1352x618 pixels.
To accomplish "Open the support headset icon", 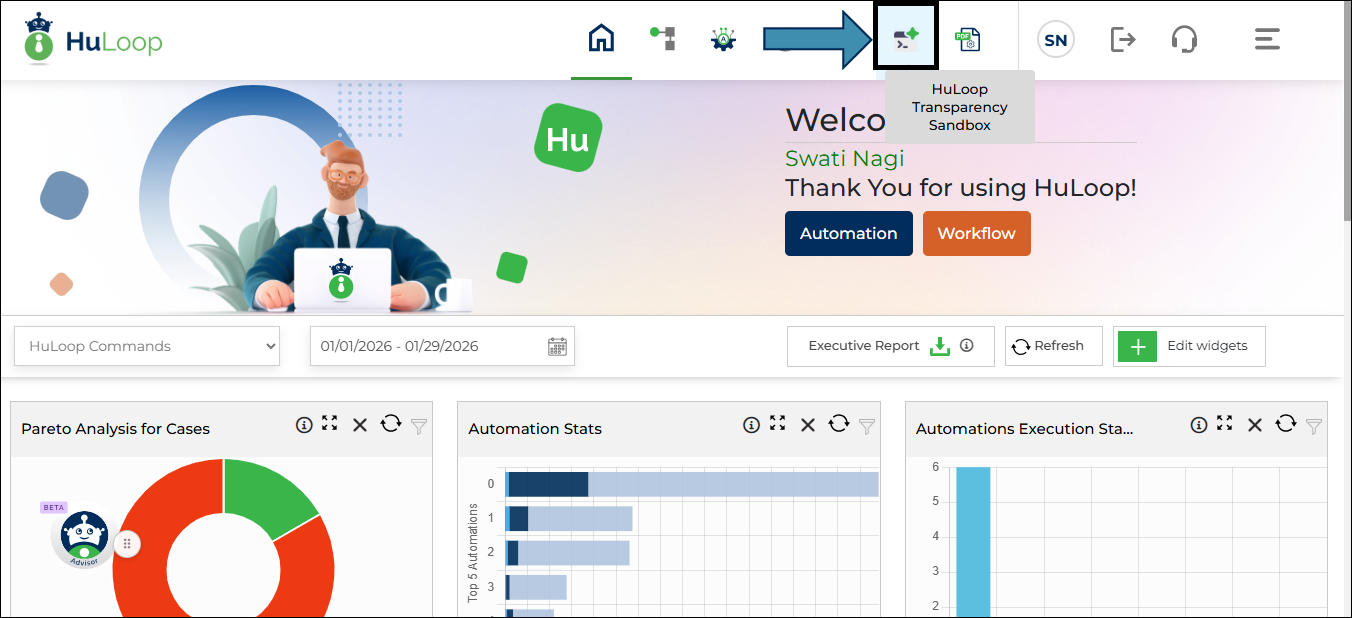I will tap(1184, 39).
